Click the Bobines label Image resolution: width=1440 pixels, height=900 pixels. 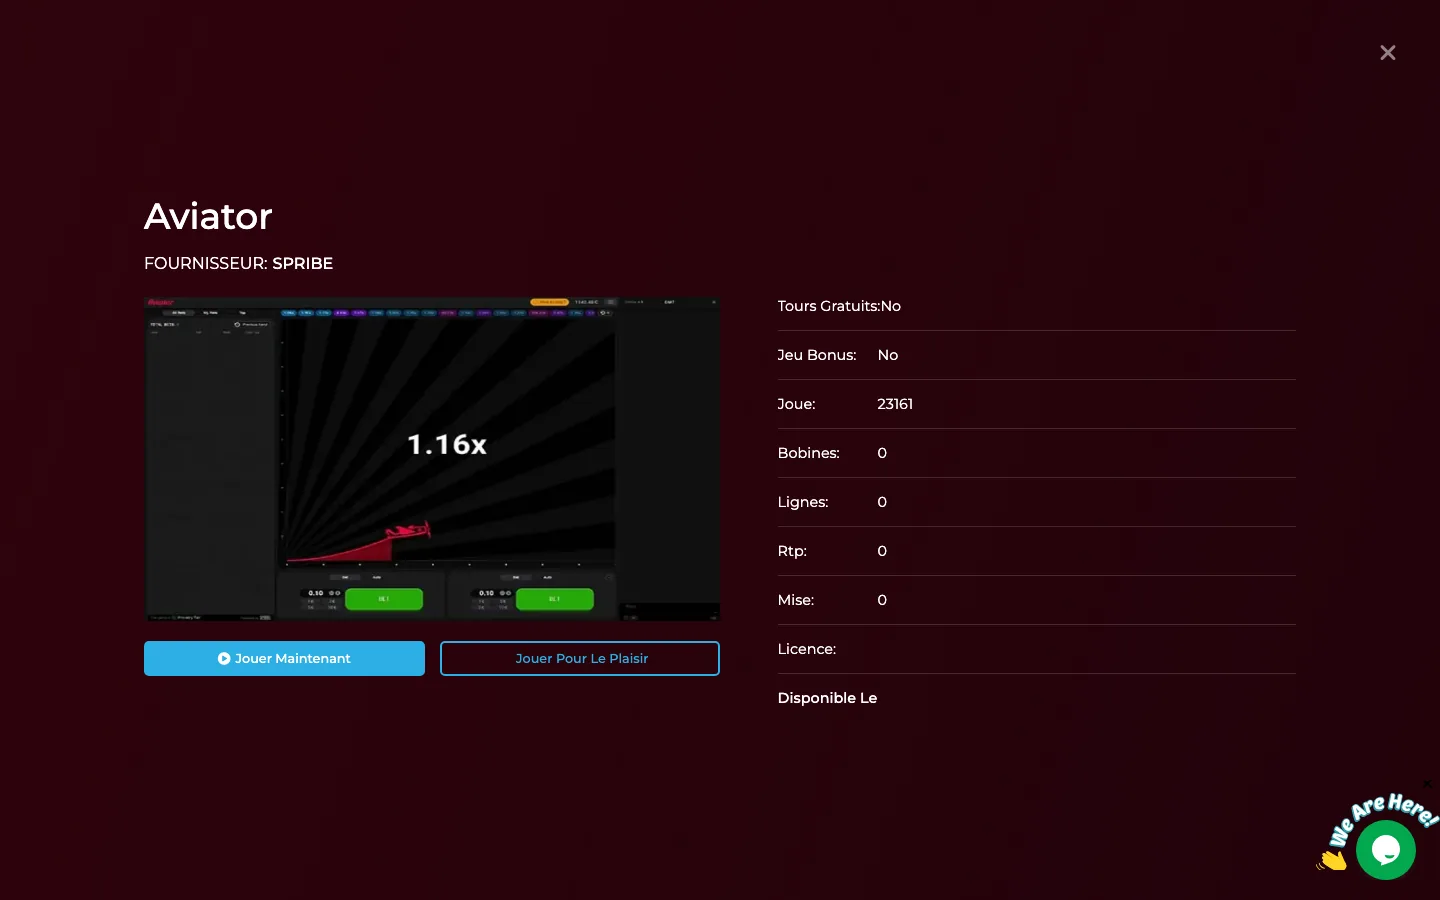tap(808, 453)
